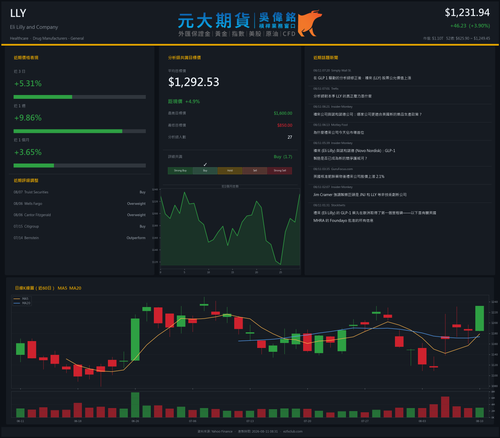Click the checkmark above the Buy segment

coord(205,164)
